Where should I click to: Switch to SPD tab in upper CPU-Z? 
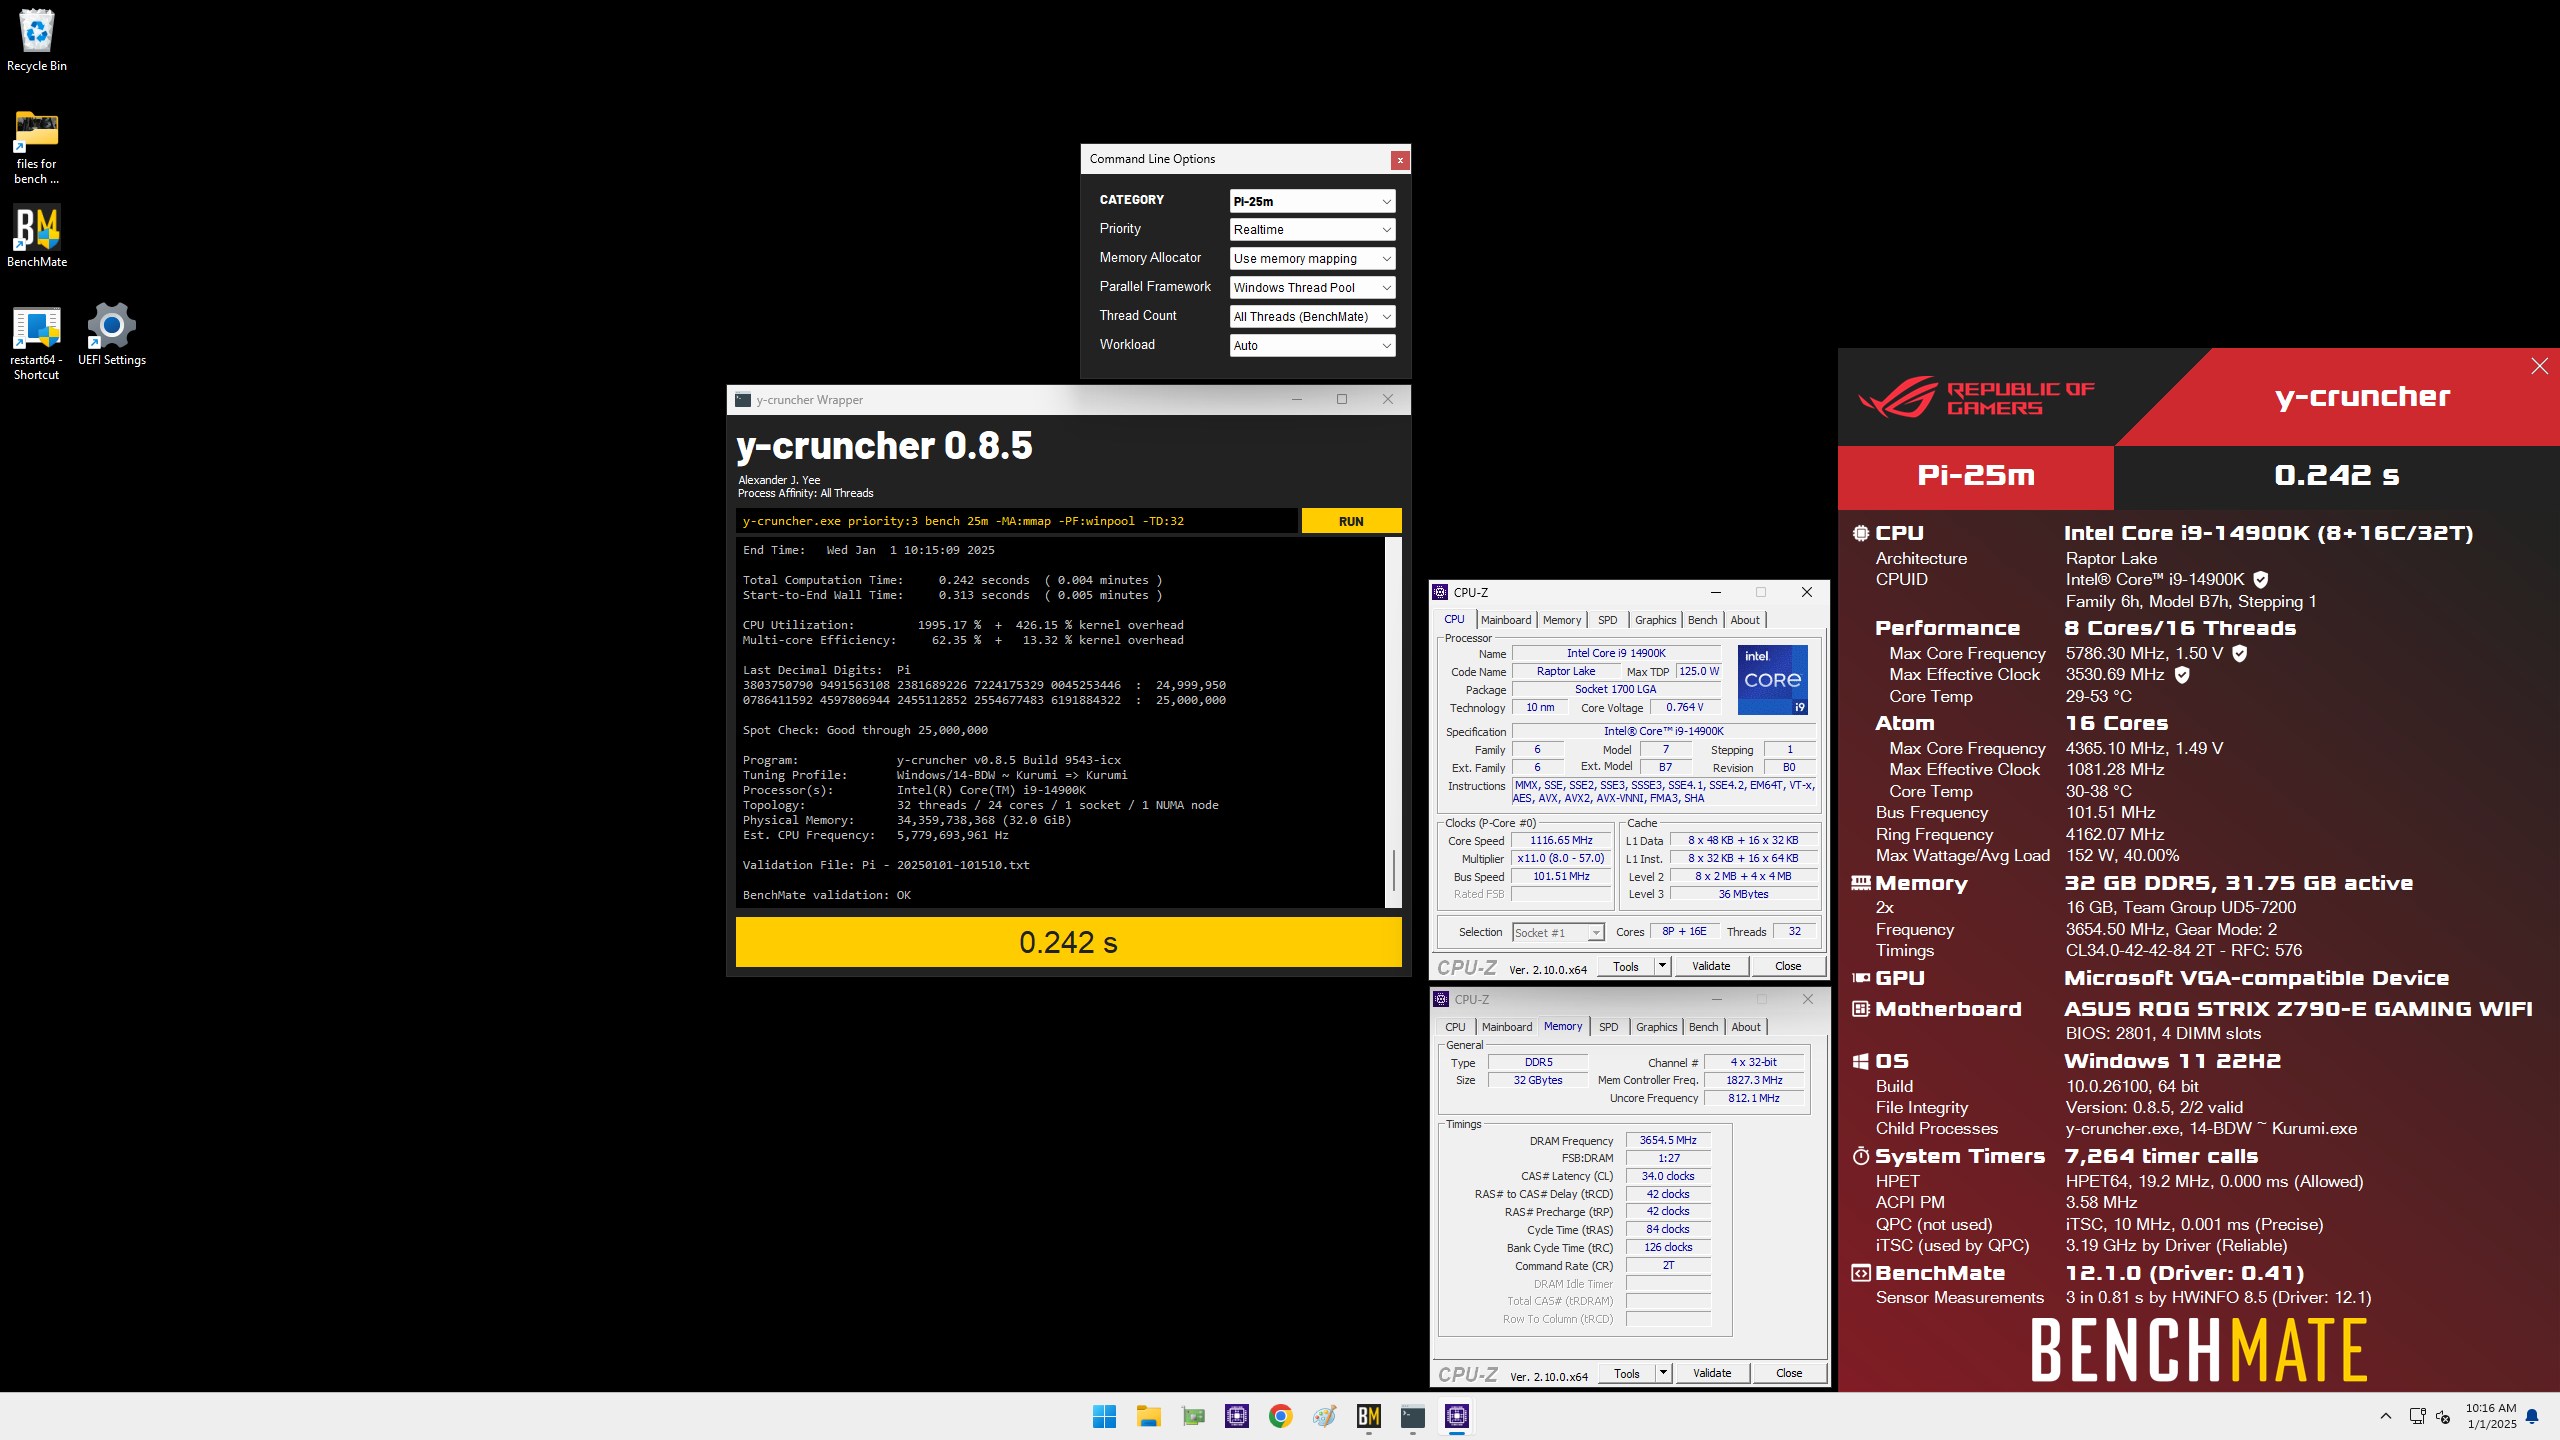1608,620
